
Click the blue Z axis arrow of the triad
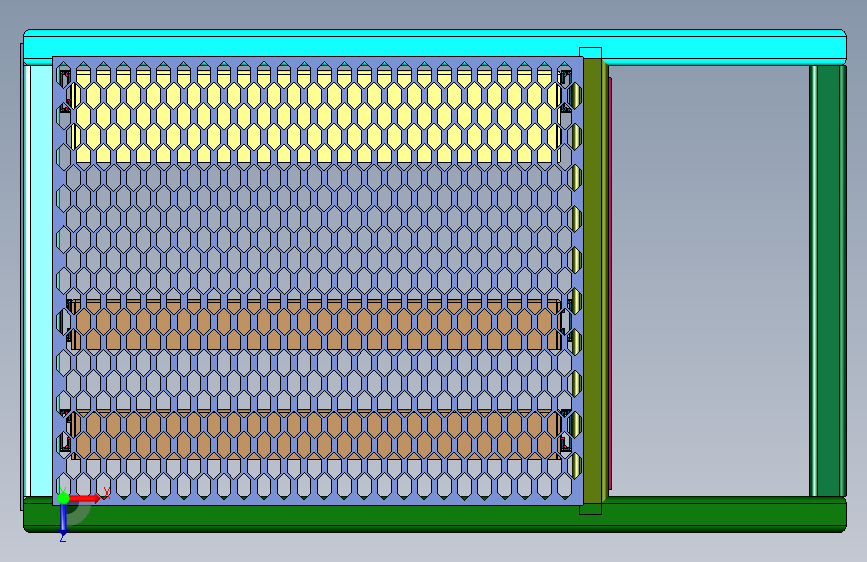pos(63,519)
